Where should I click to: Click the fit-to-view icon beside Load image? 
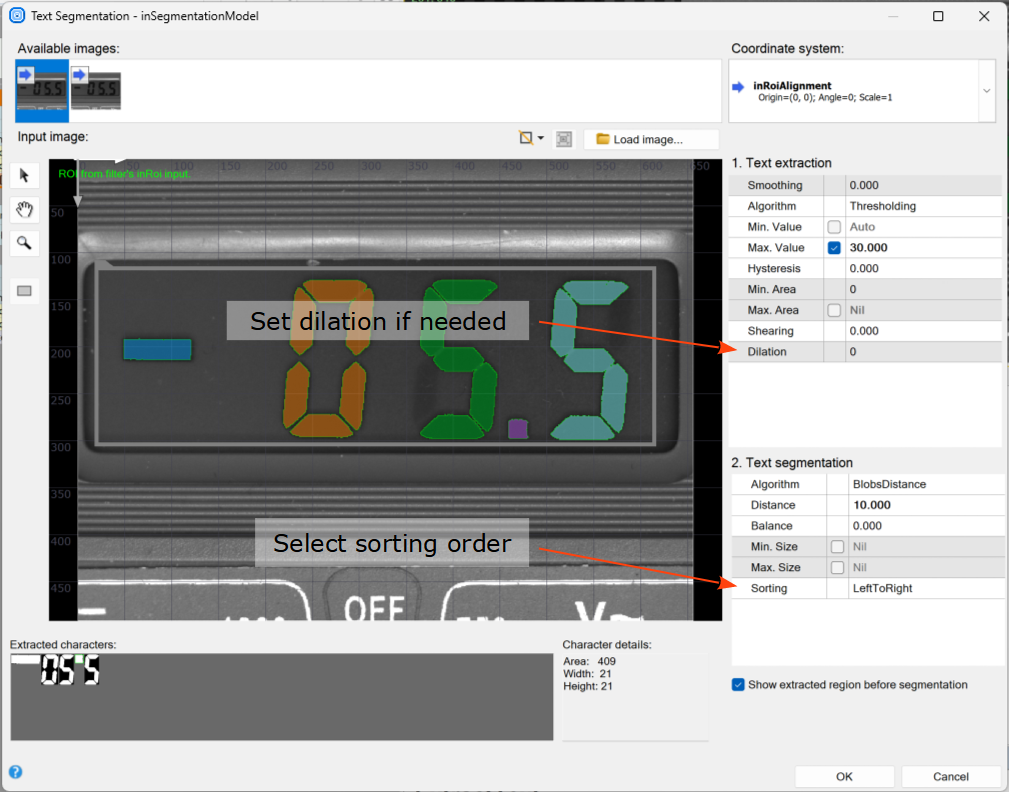pyautogui.click(x=564, y=139)
